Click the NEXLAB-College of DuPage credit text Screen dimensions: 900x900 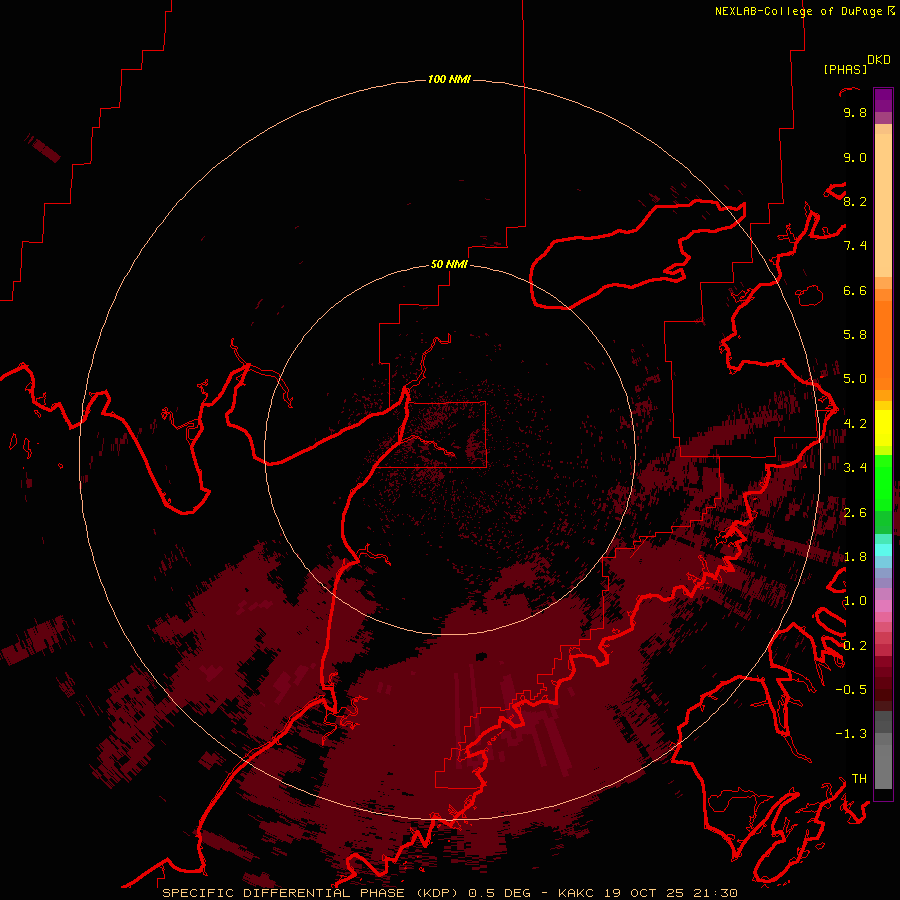799,11
